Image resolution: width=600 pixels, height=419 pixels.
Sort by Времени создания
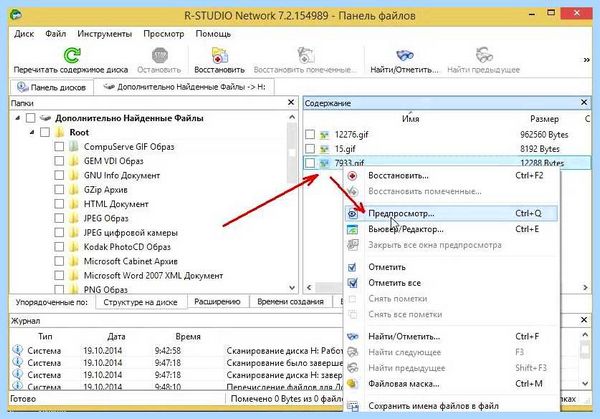pyautogui.click(x=290, y=302)
